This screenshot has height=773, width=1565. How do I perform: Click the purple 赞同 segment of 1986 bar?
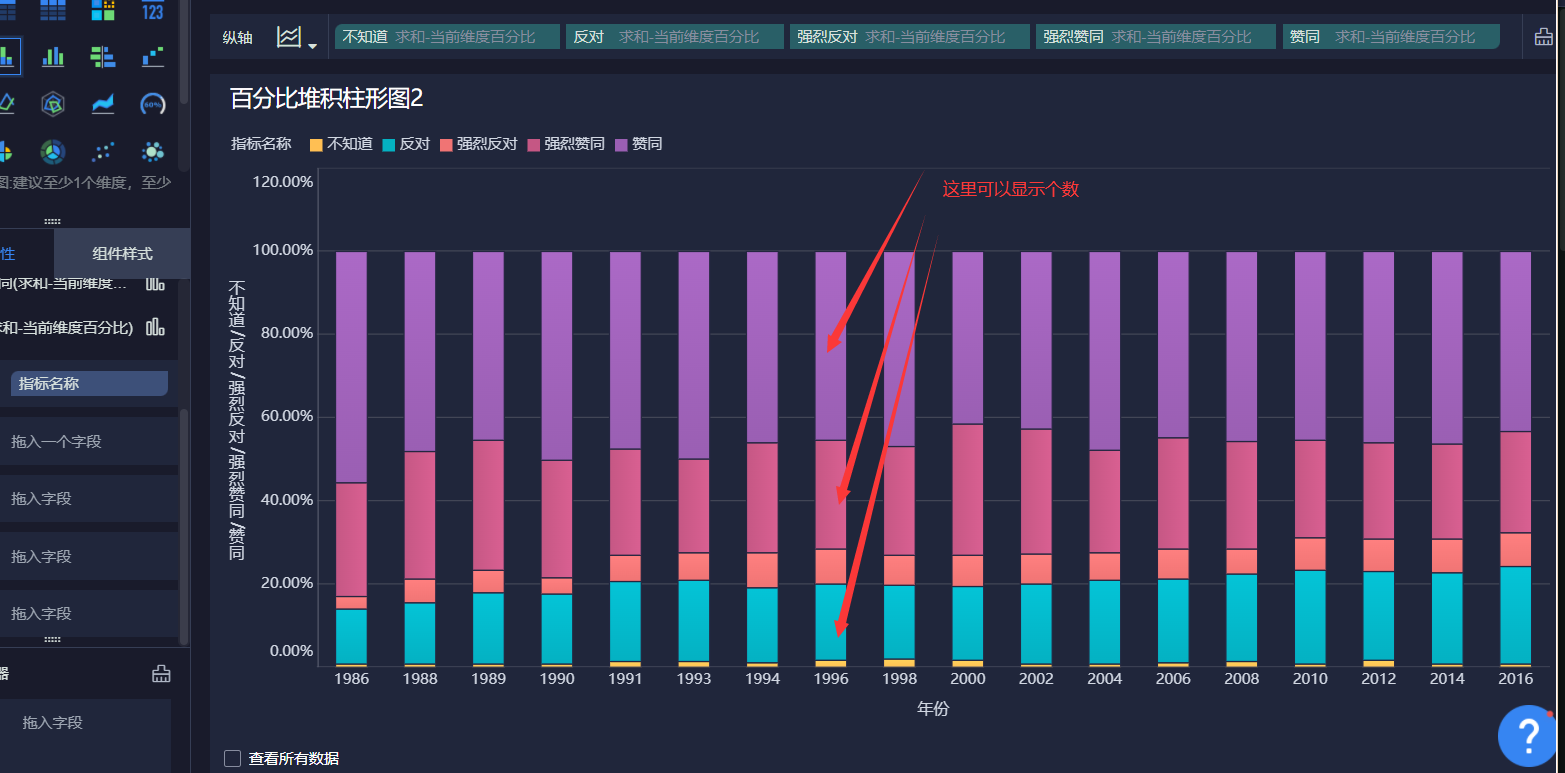point(352,367)
